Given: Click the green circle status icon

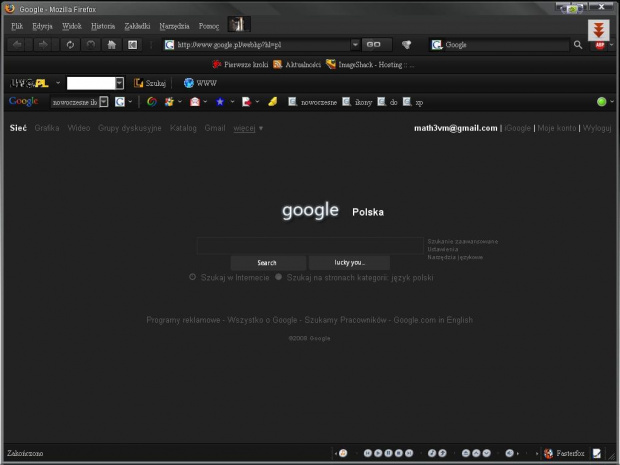Looking at the screenshot, I should [601, 102].
